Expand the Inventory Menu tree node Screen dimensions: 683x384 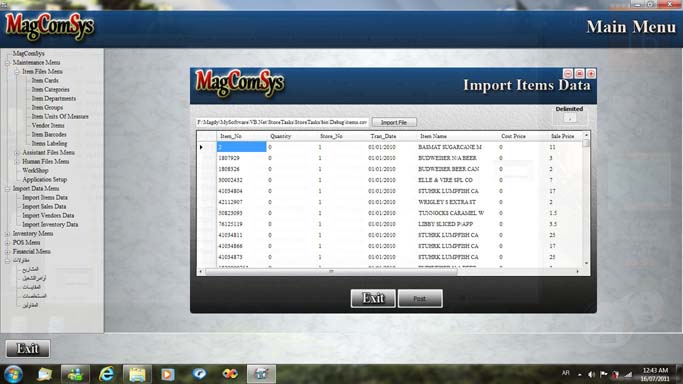point(7,234)
